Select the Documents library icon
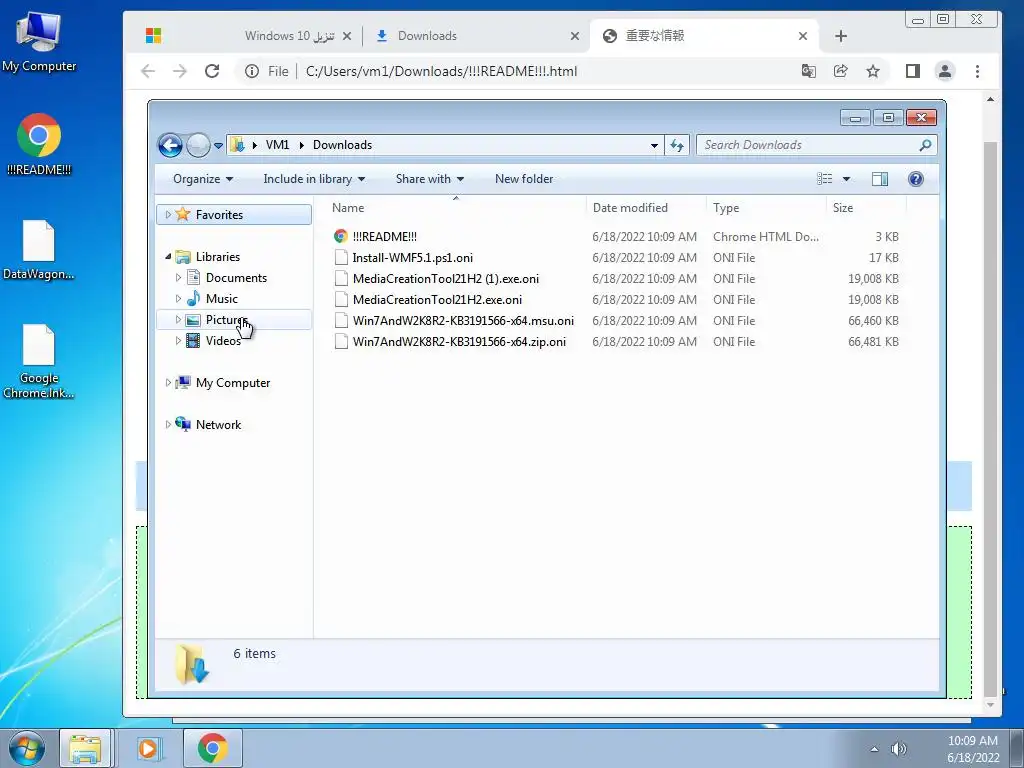Image resolution: width=1024 pixels, height=768 pixels. (x=193, y=278)
